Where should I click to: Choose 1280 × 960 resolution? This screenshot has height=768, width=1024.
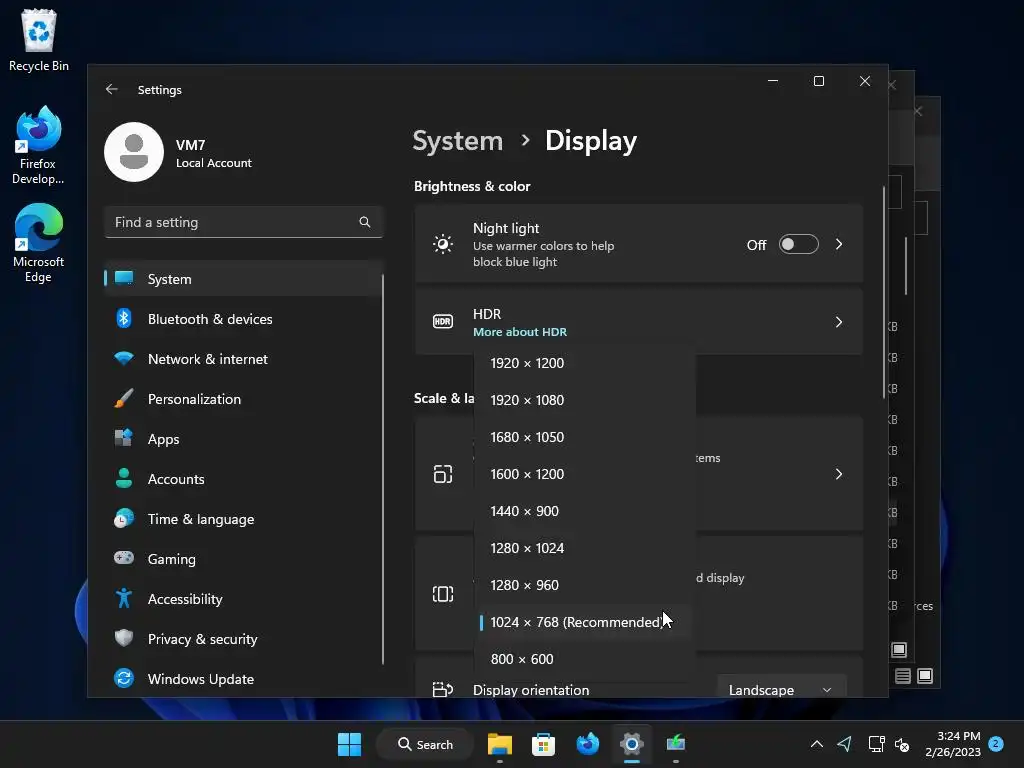coord(584,585)
